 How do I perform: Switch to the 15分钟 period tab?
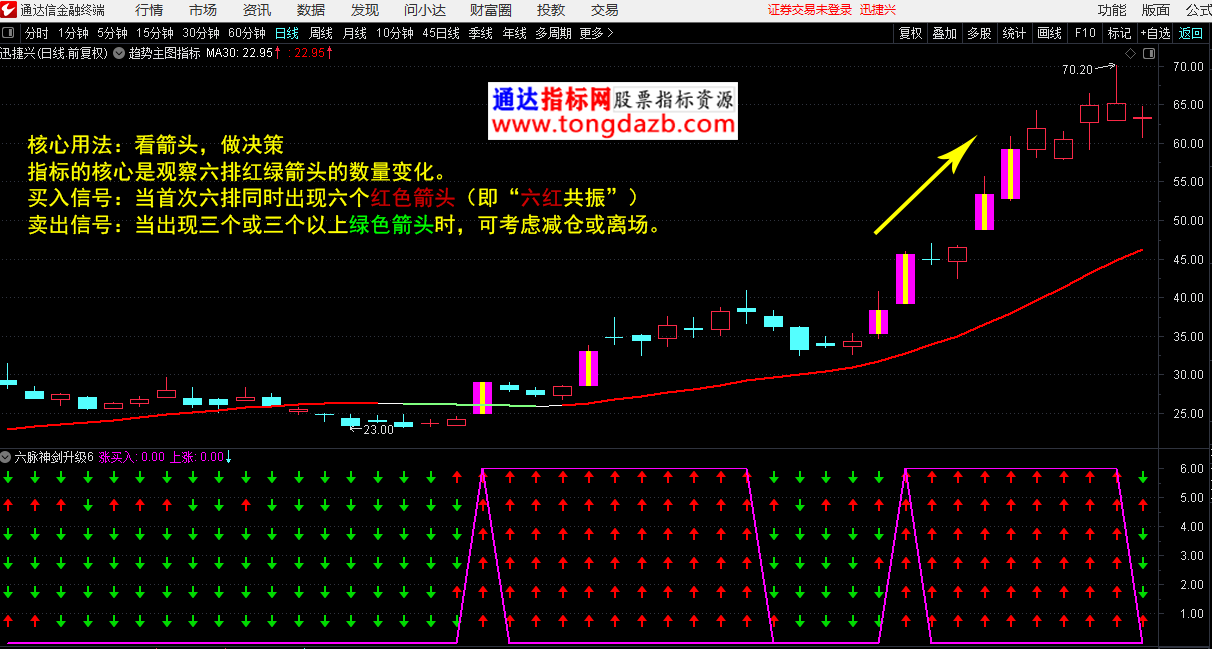(x=155, y=33)
